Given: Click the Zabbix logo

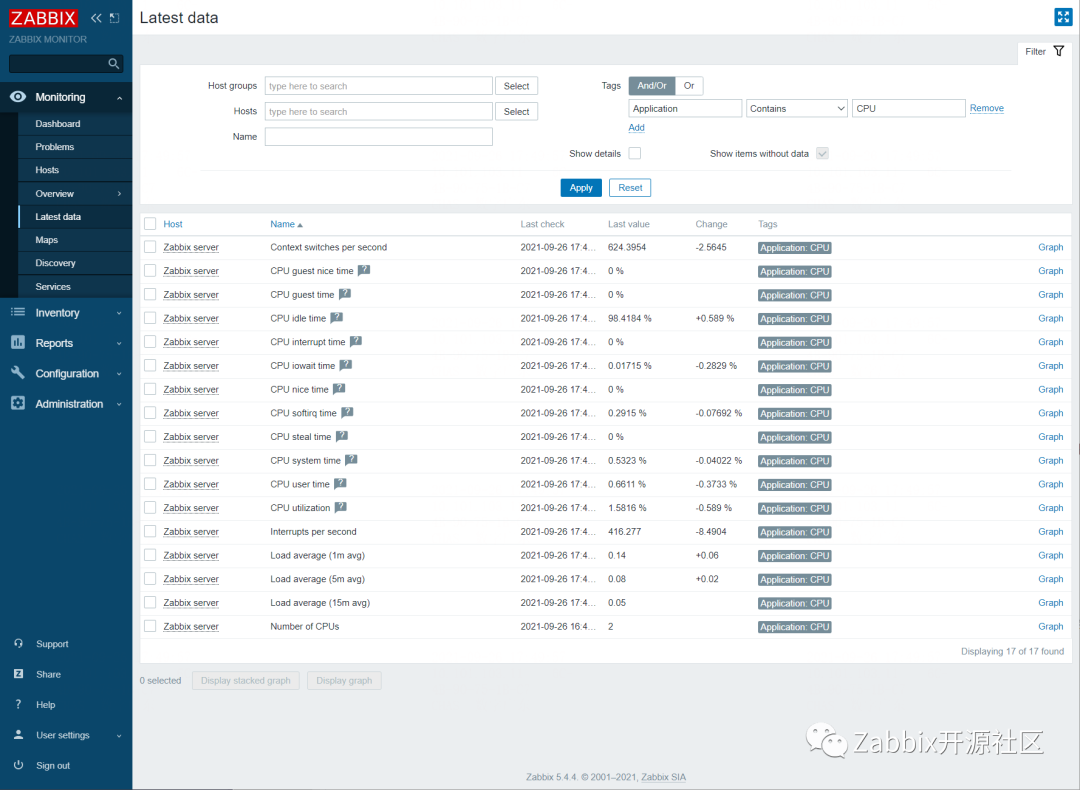Looking at the screenshot, I should pyautogui.click(x=43, y=18).
